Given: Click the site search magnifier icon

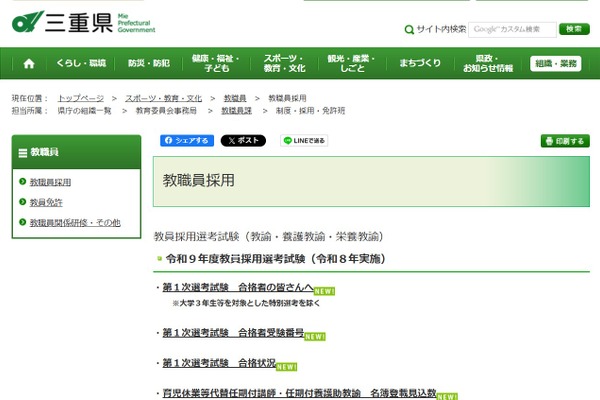Looking at the screenshot, I should pos(409,29).
